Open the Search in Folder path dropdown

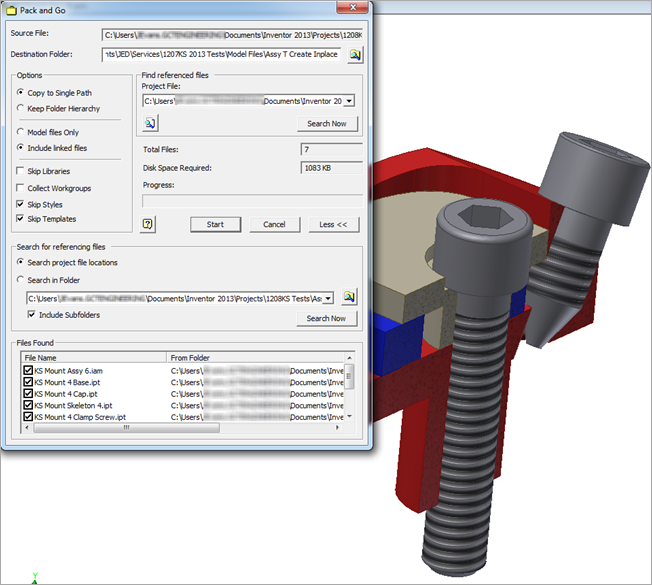coord(328,299)
